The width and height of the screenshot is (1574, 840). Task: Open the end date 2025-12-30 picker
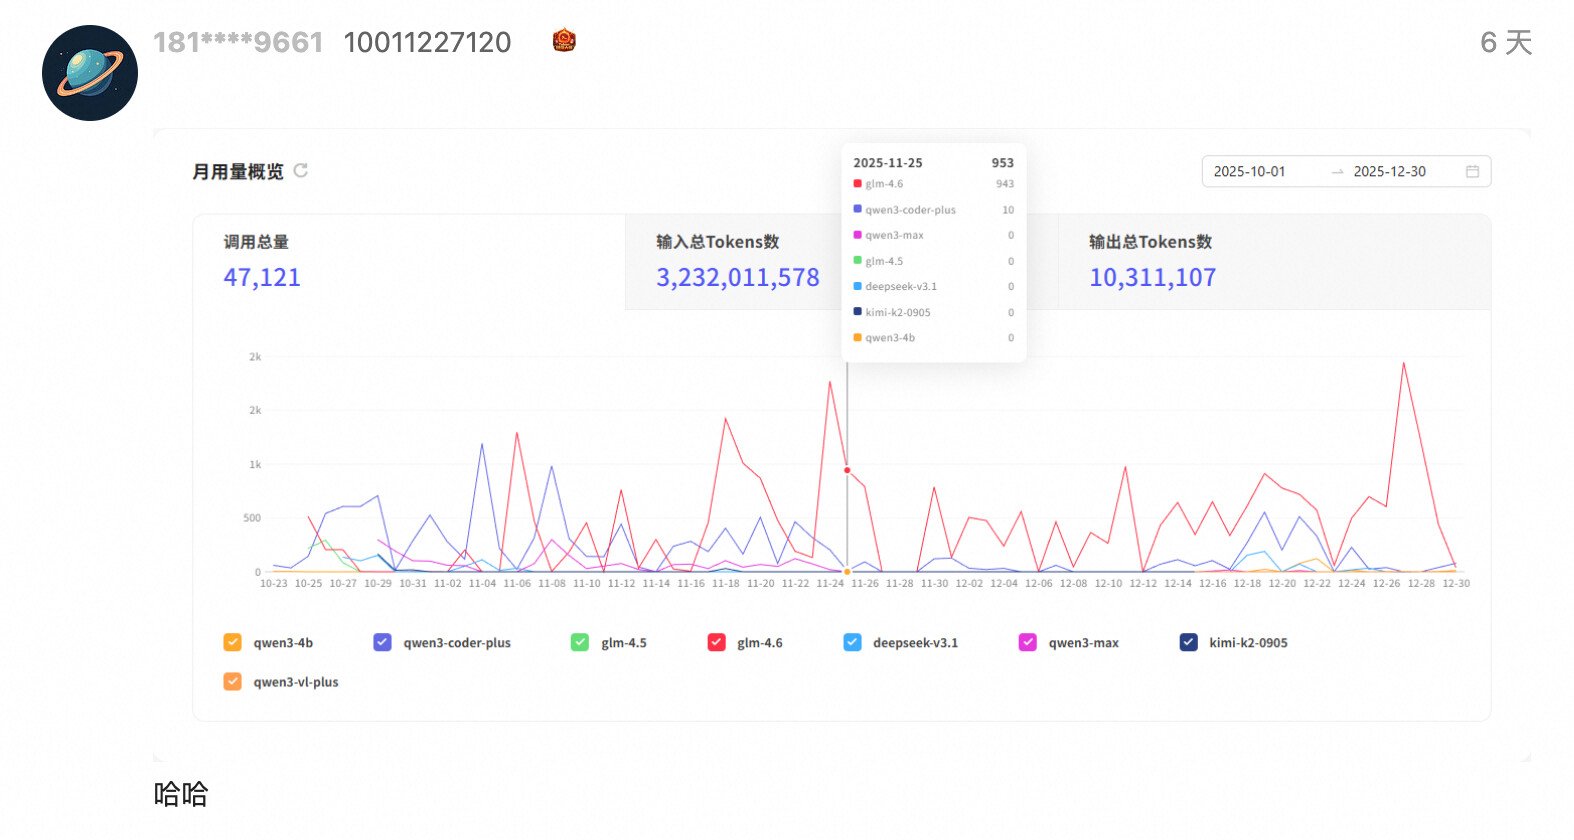coord(1390,172)
